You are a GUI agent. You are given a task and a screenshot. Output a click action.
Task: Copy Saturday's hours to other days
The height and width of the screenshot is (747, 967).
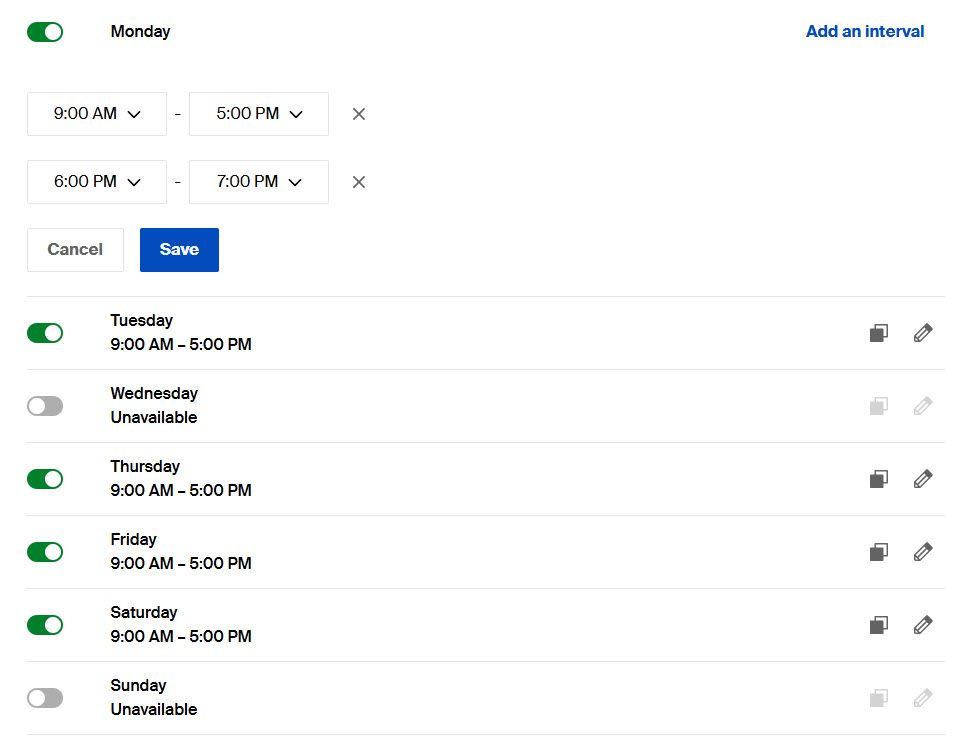coord(878,624)
